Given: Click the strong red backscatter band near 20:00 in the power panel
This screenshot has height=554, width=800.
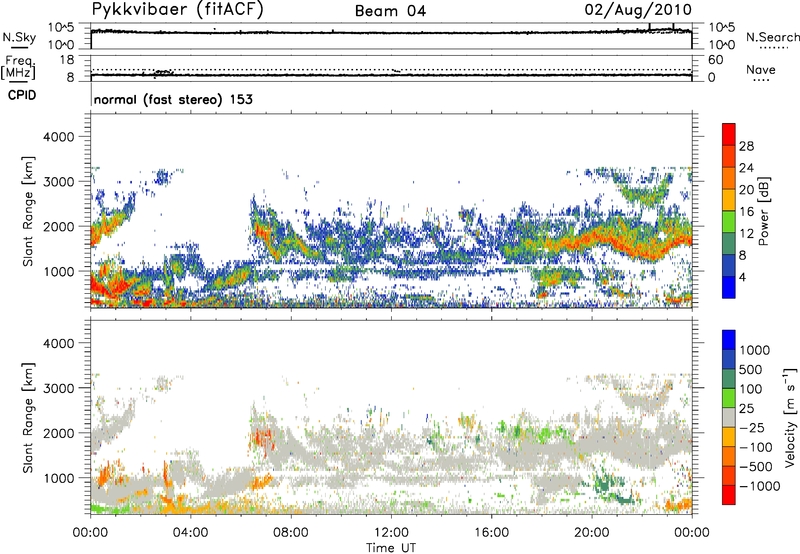Looking at the screenshot, I should coord(592,236).
